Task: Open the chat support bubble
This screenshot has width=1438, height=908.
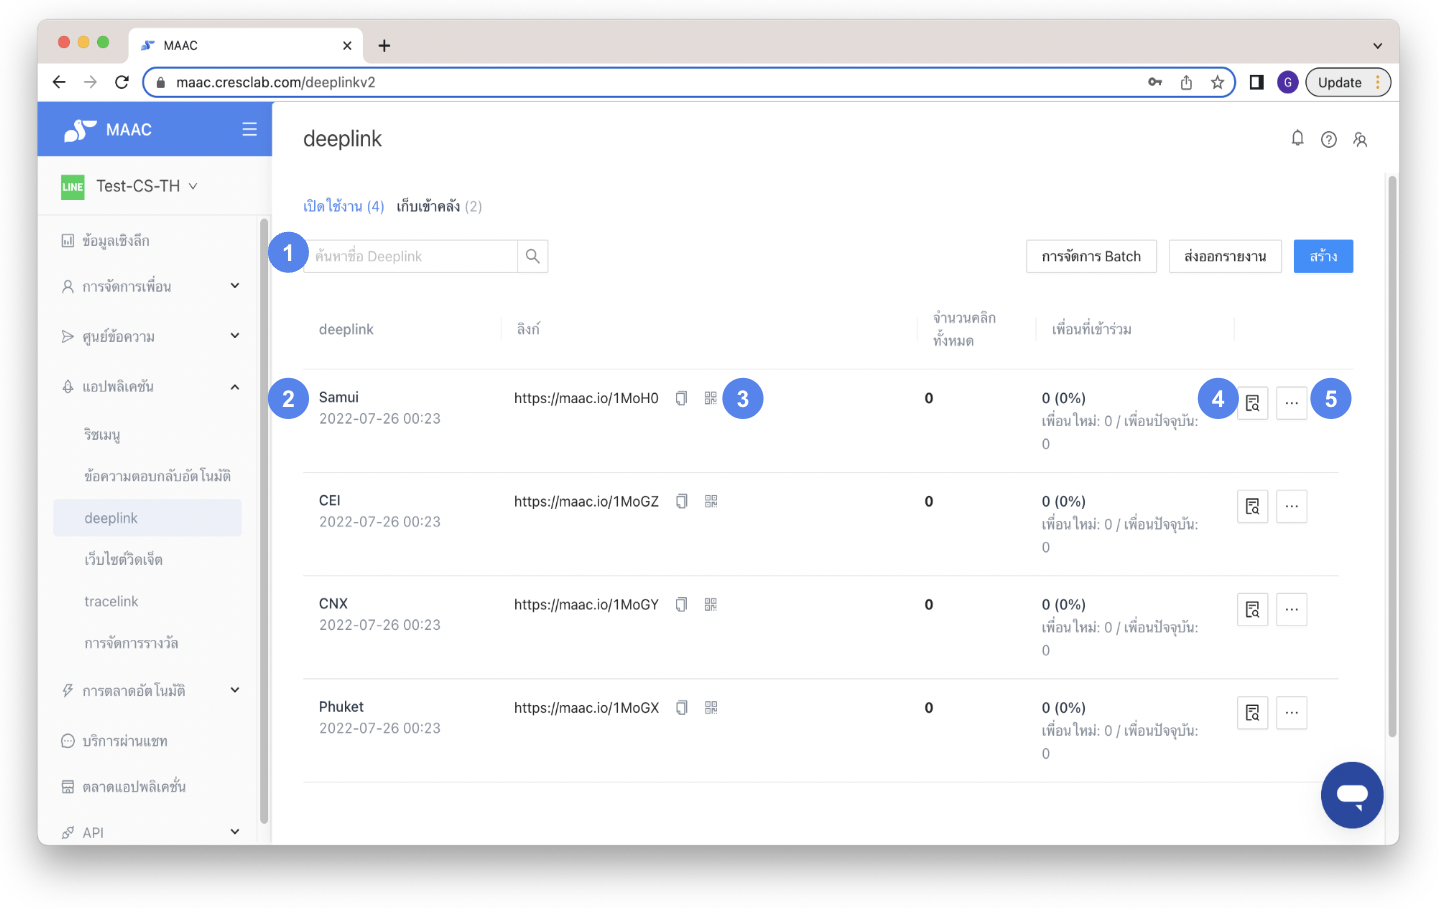Action: (x=1351, y=795)
